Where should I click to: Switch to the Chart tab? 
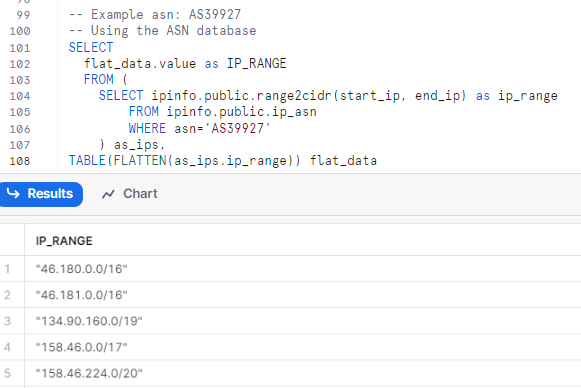click(x=130, y=194)
